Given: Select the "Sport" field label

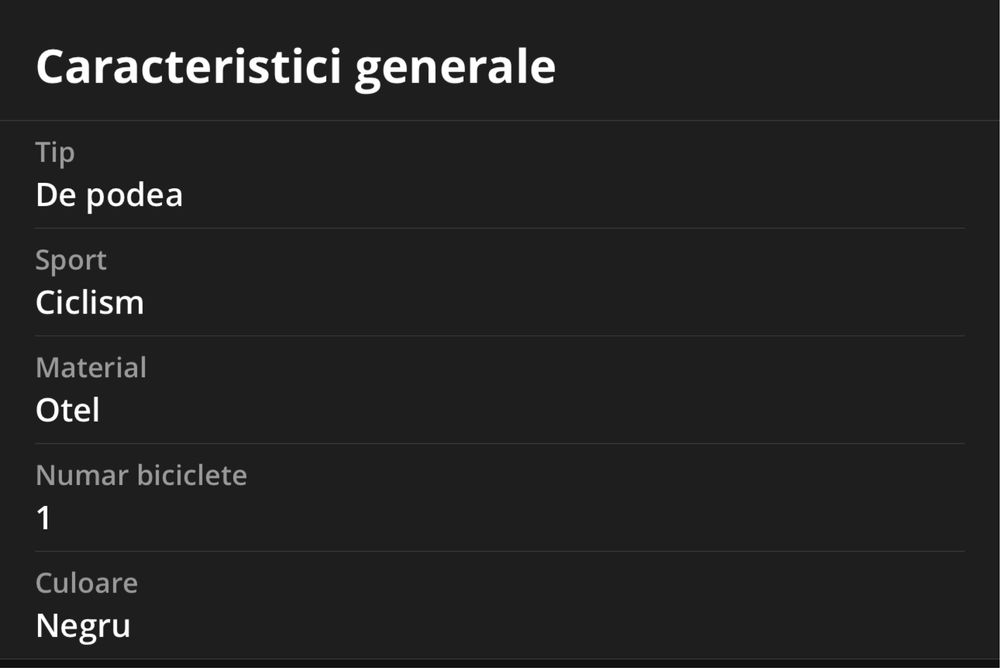Looking at the screenshot, I should click(71, 260).
